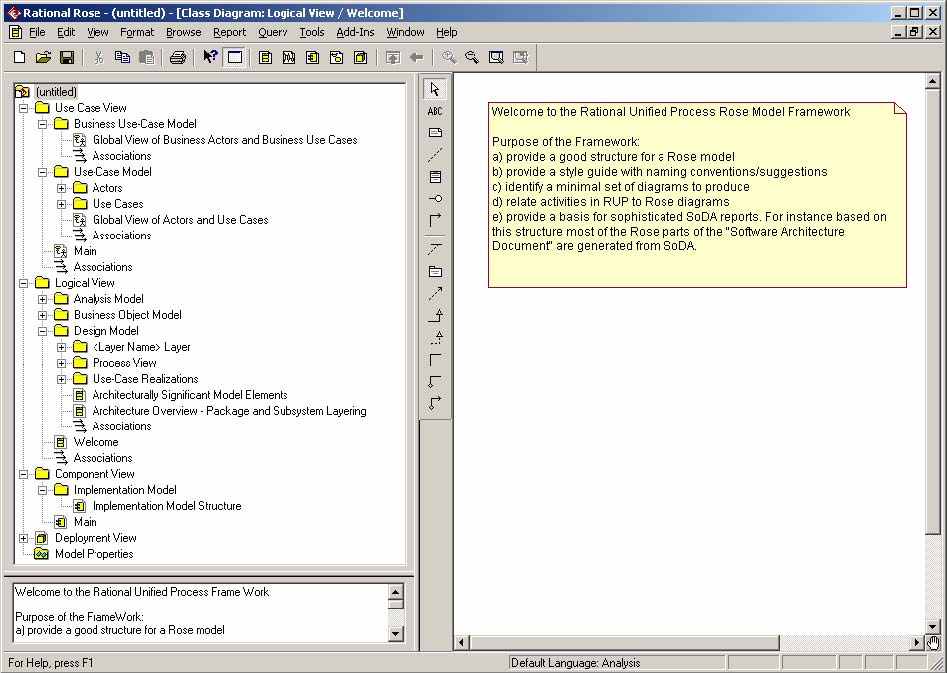Select the ABC Text Box tool
This screenshot has height=673, width=947.
pos(434,111)
